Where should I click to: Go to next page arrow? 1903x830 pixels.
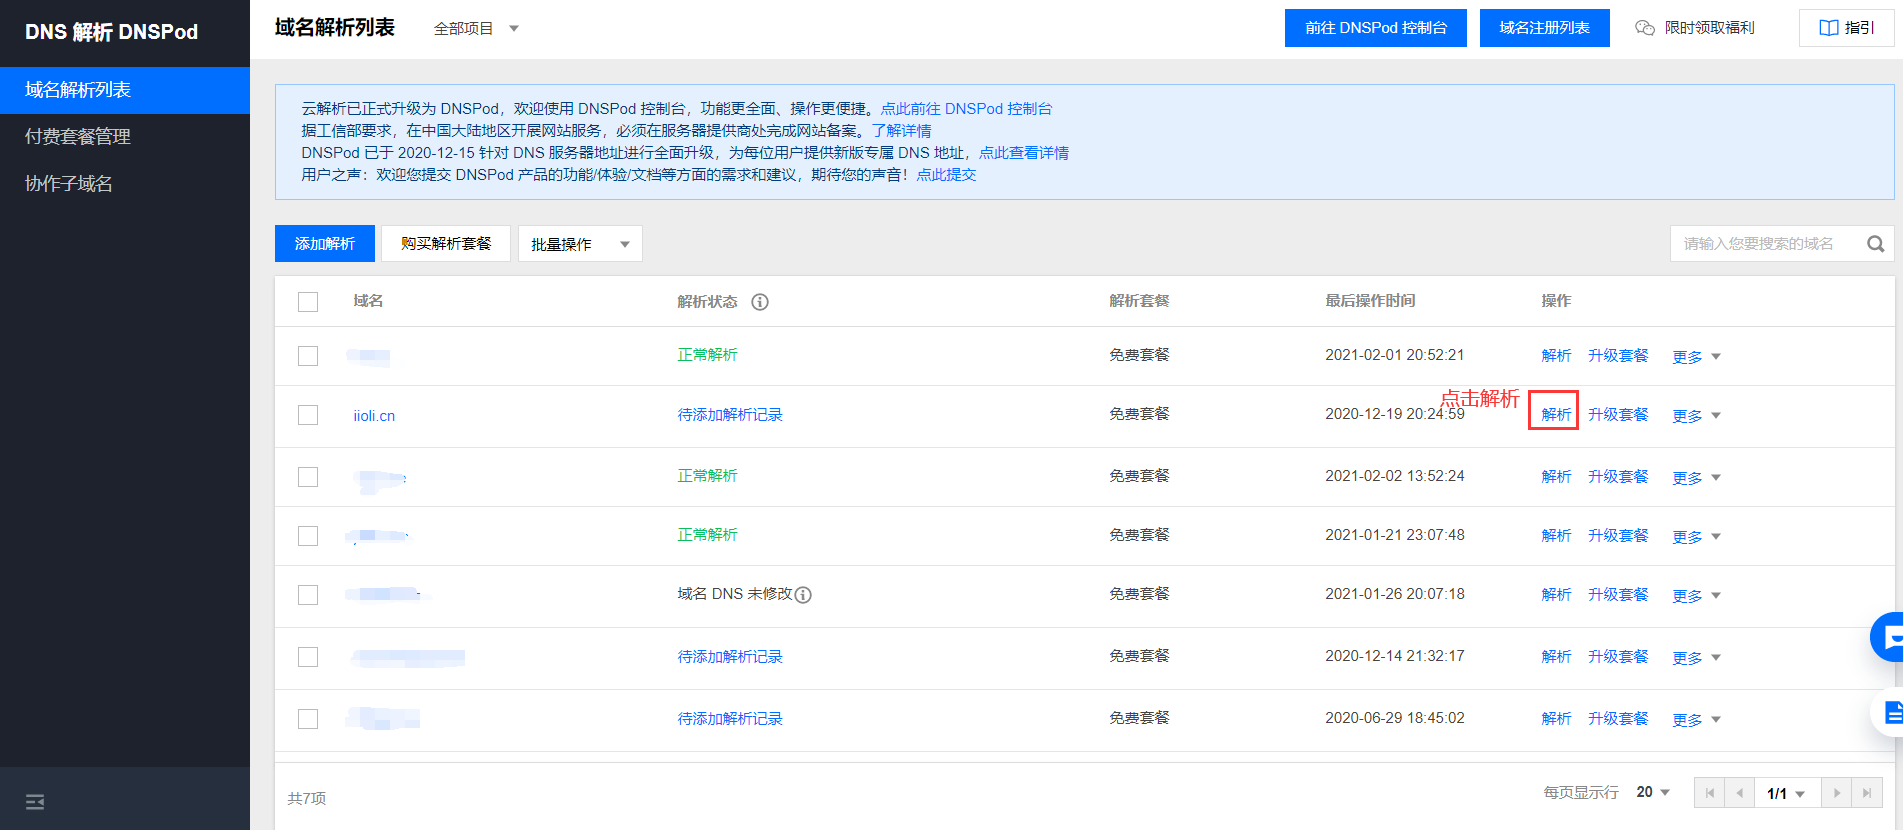[x=1837, y=793]
